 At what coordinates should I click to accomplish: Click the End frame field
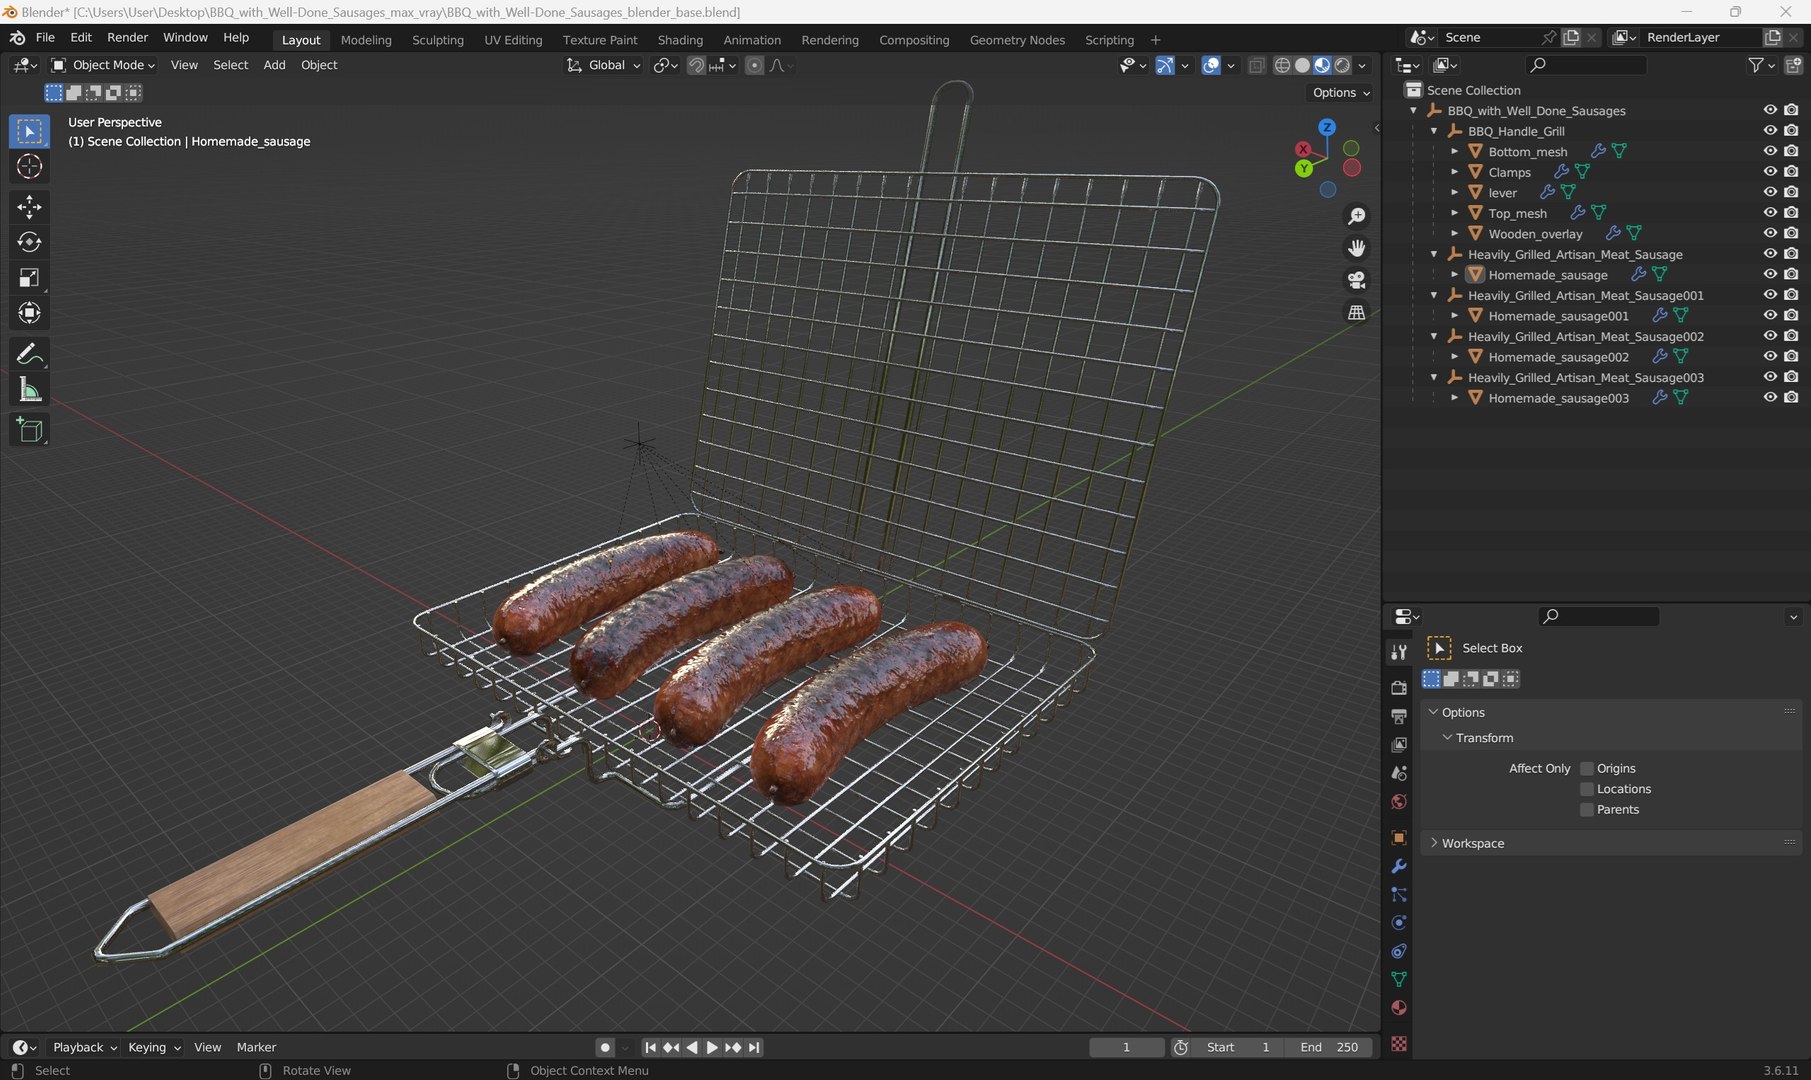[1329, 1047]
